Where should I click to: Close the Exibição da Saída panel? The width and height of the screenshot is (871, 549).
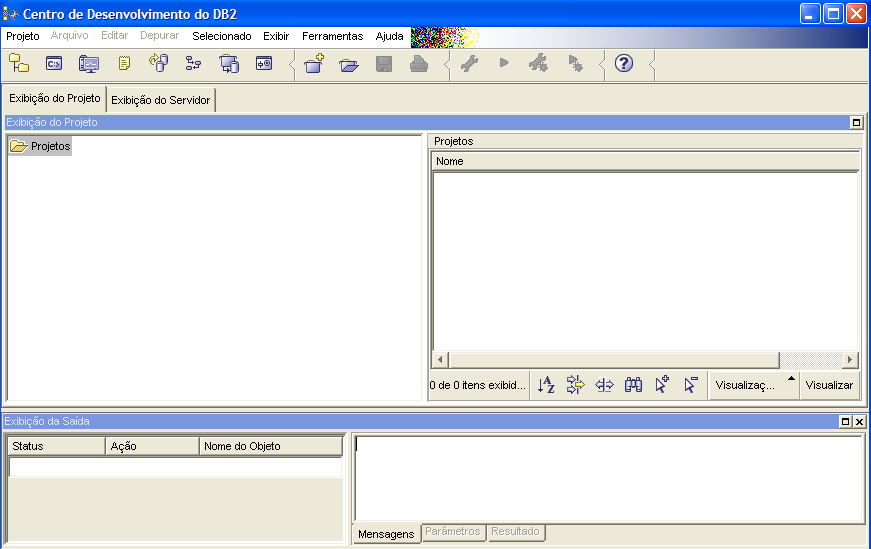(x=859, y=422)
